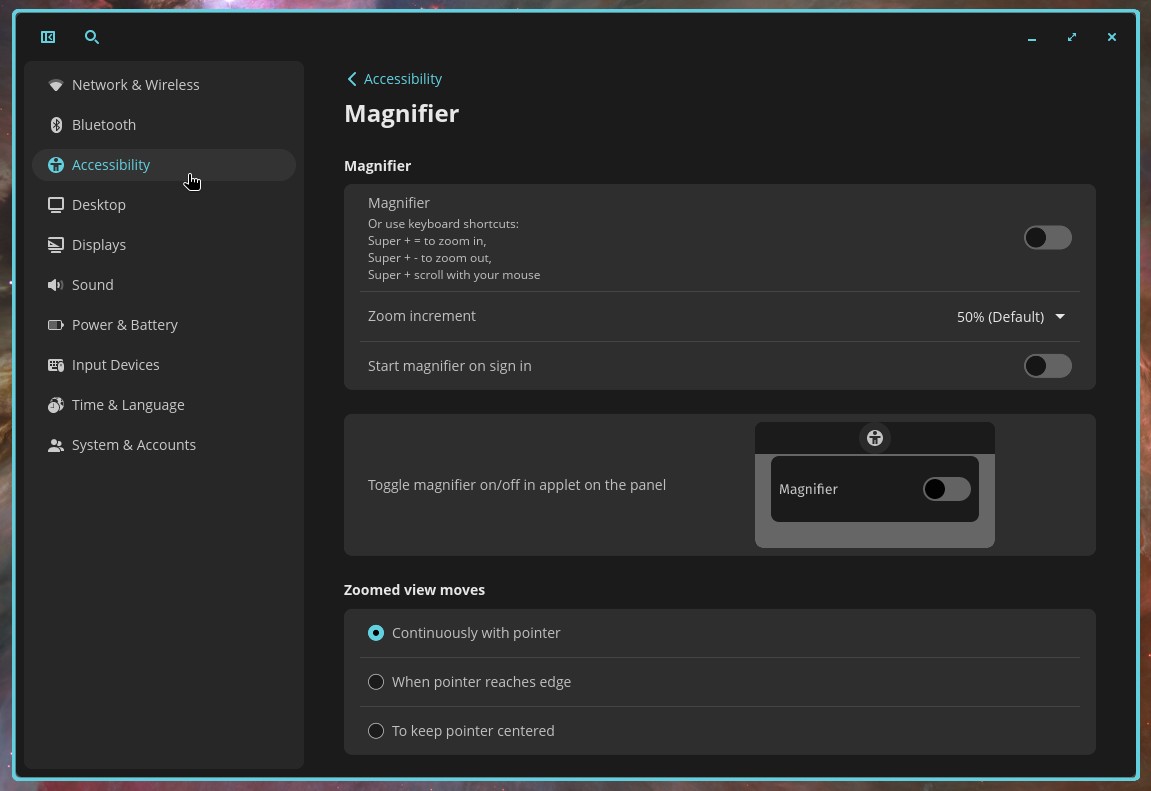
Task: Open Network & Wireless settings page
Action: click(164, 85)
